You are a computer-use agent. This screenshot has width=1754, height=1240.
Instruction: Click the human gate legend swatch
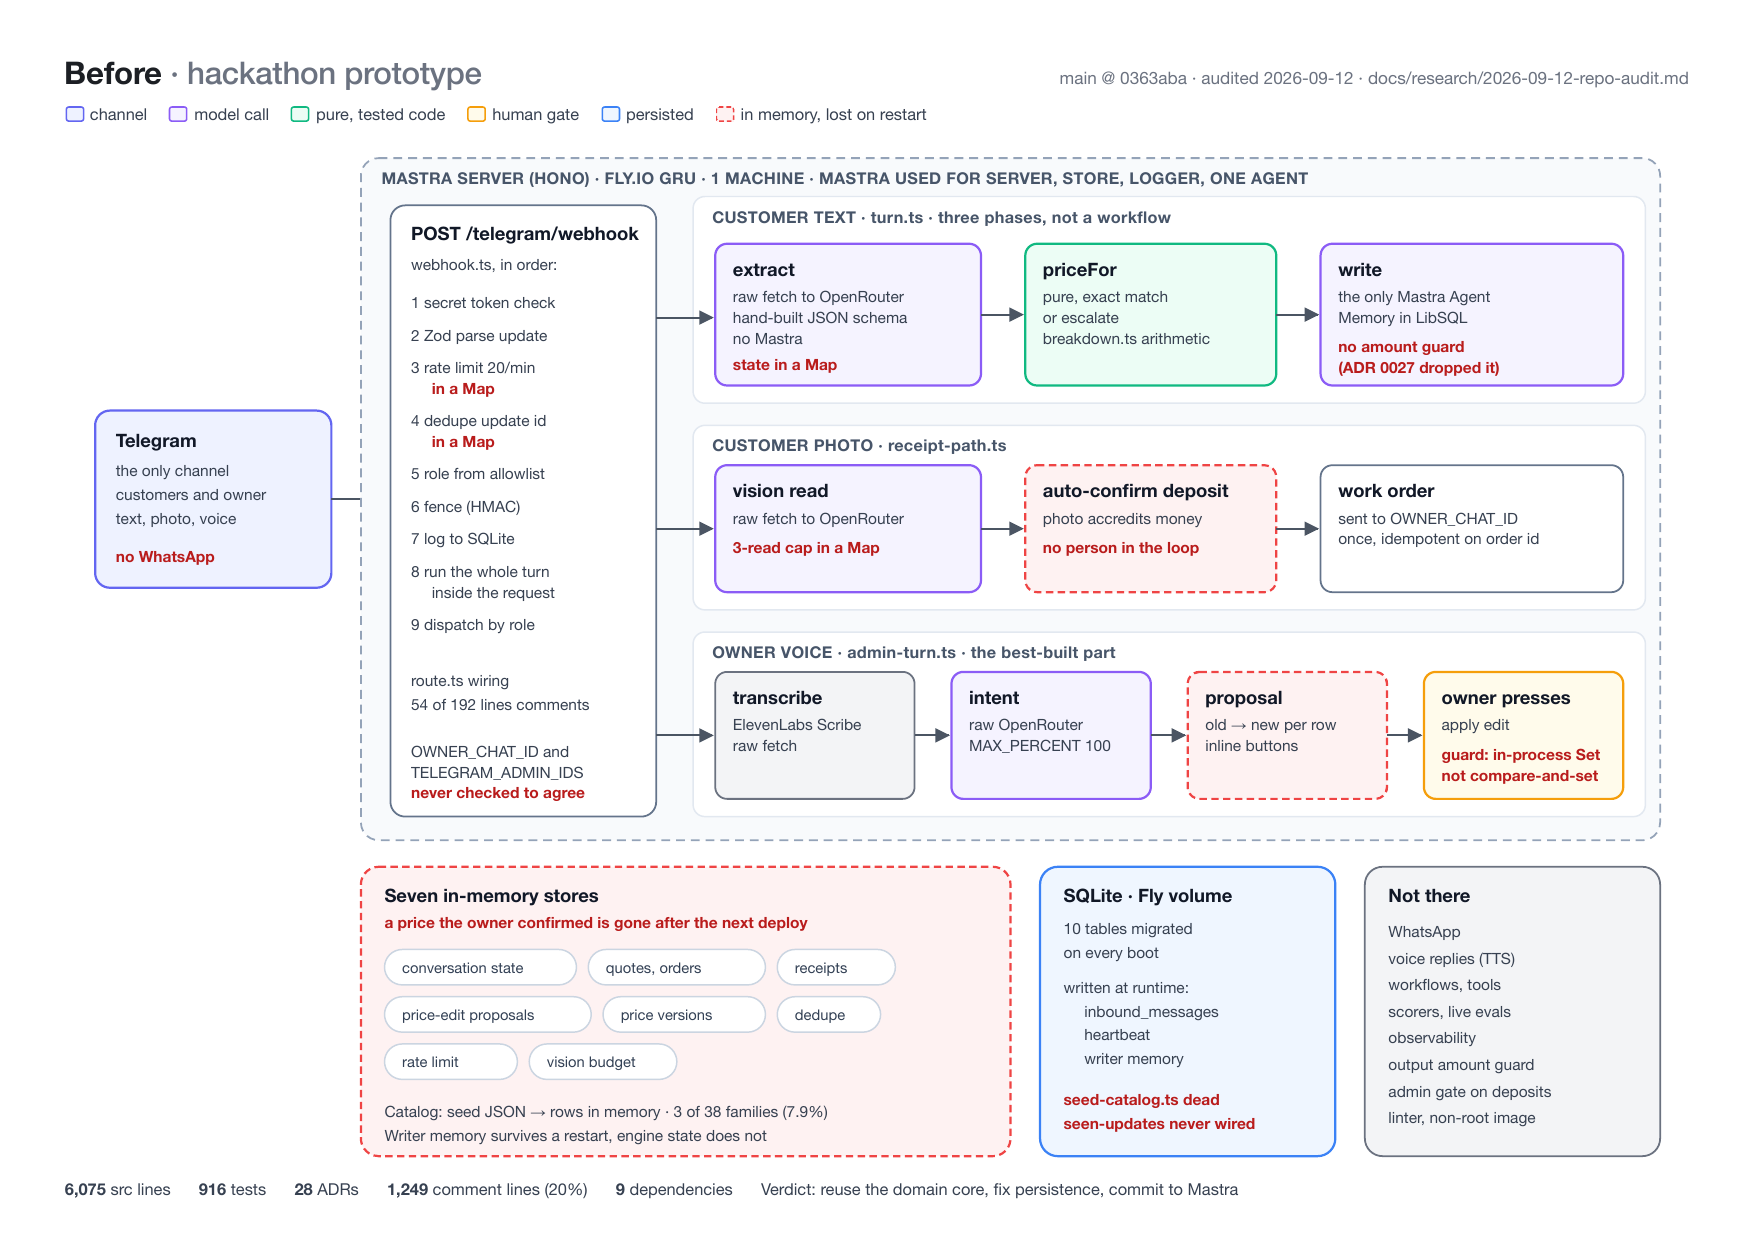476,114
